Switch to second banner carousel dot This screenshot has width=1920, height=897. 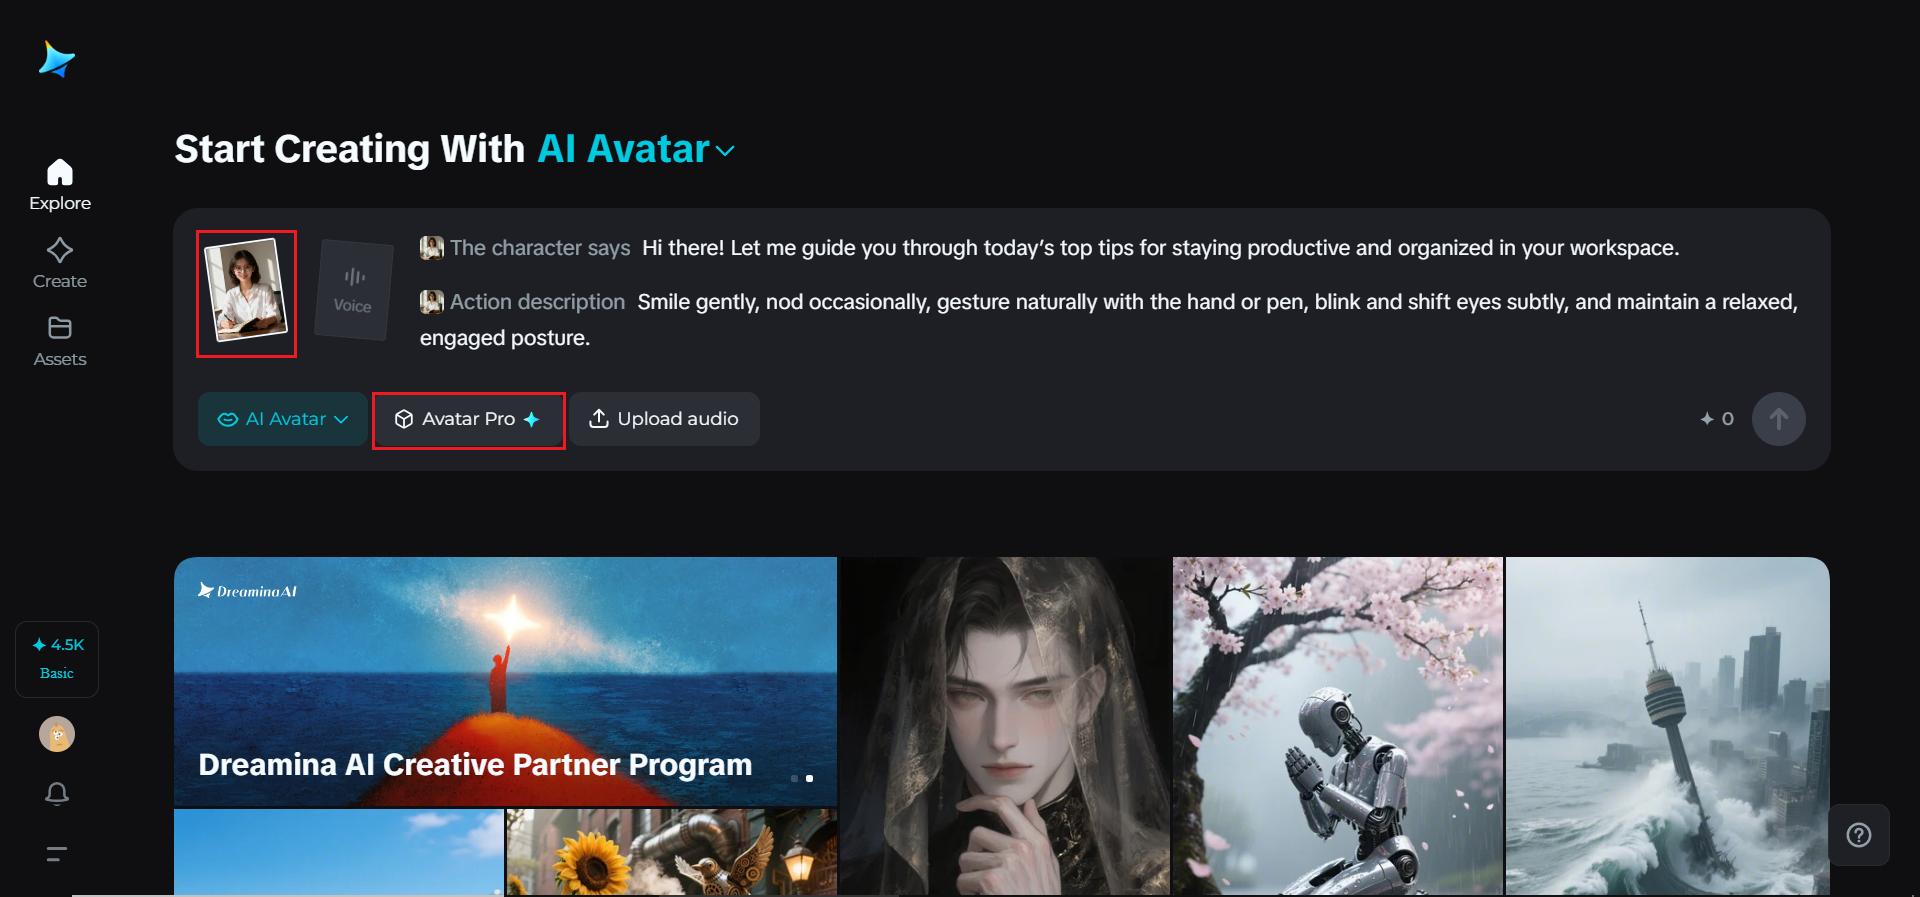click(x=809, y=778)
